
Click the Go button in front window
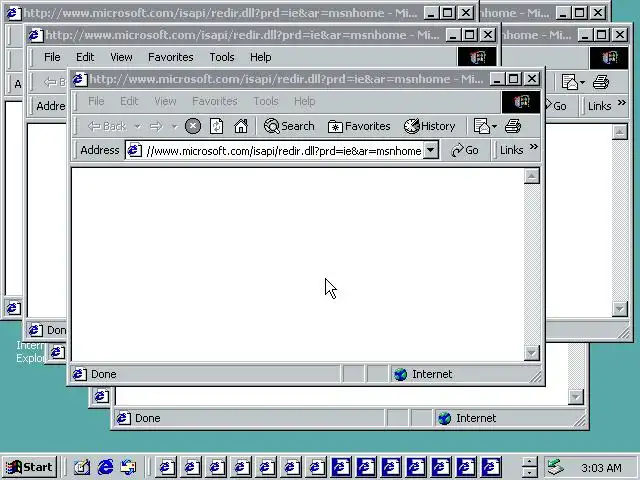tap(465, 150)
